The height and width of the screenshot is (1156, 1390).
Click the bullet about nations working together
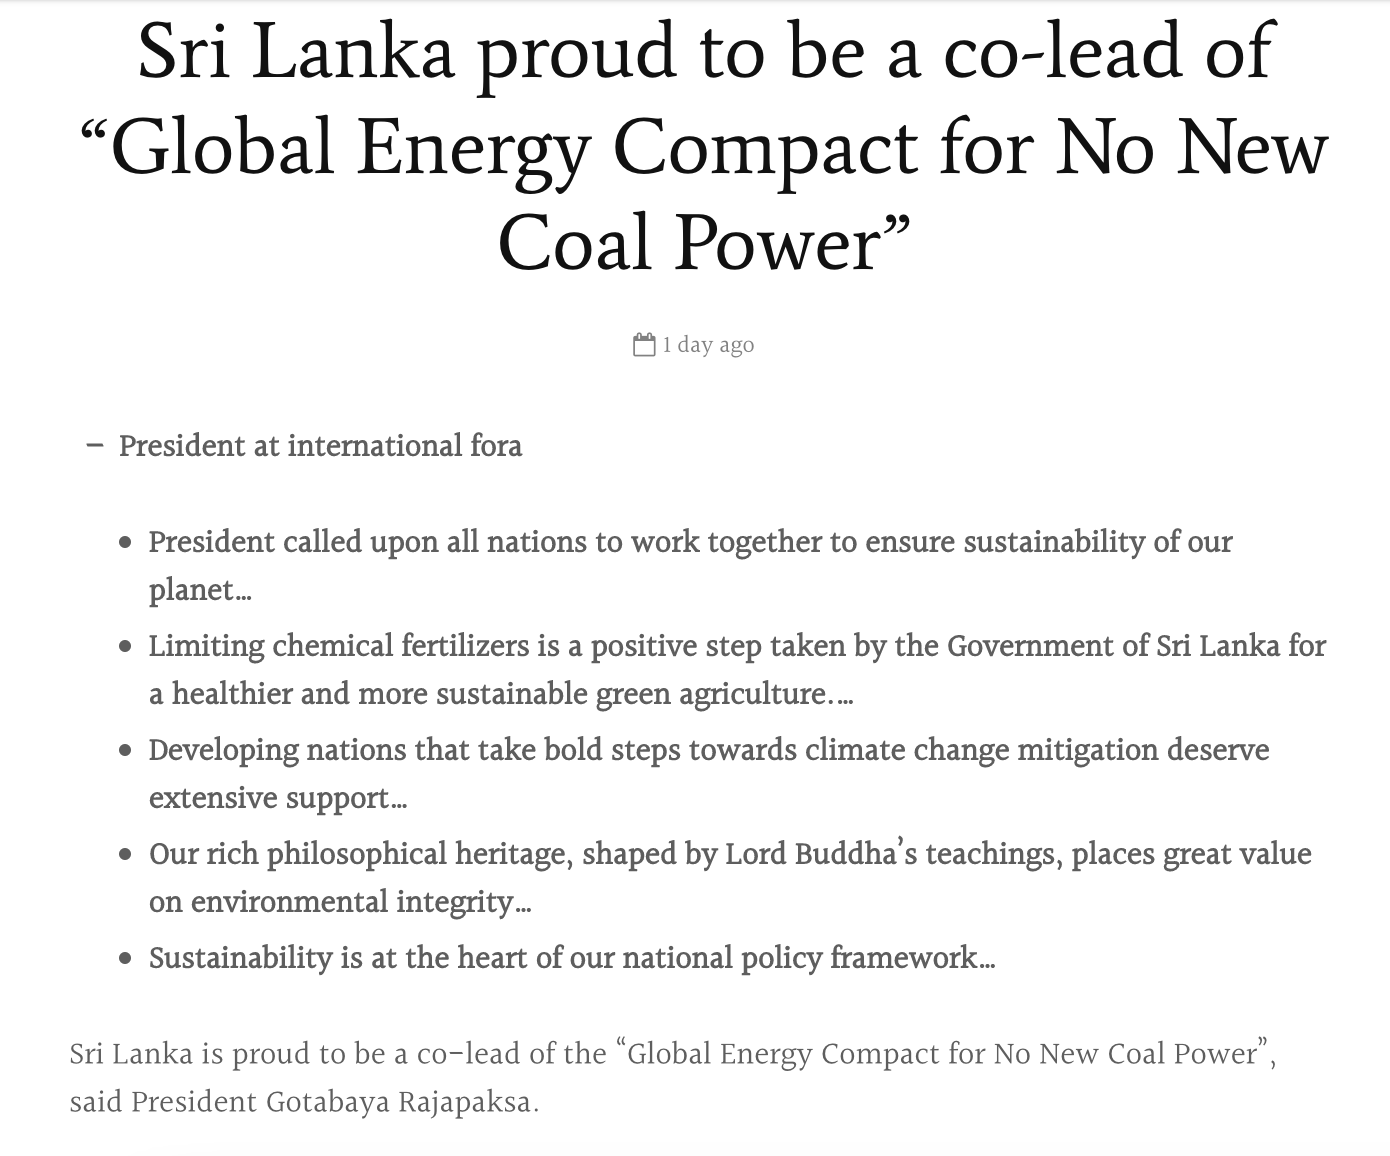(690, 542)
